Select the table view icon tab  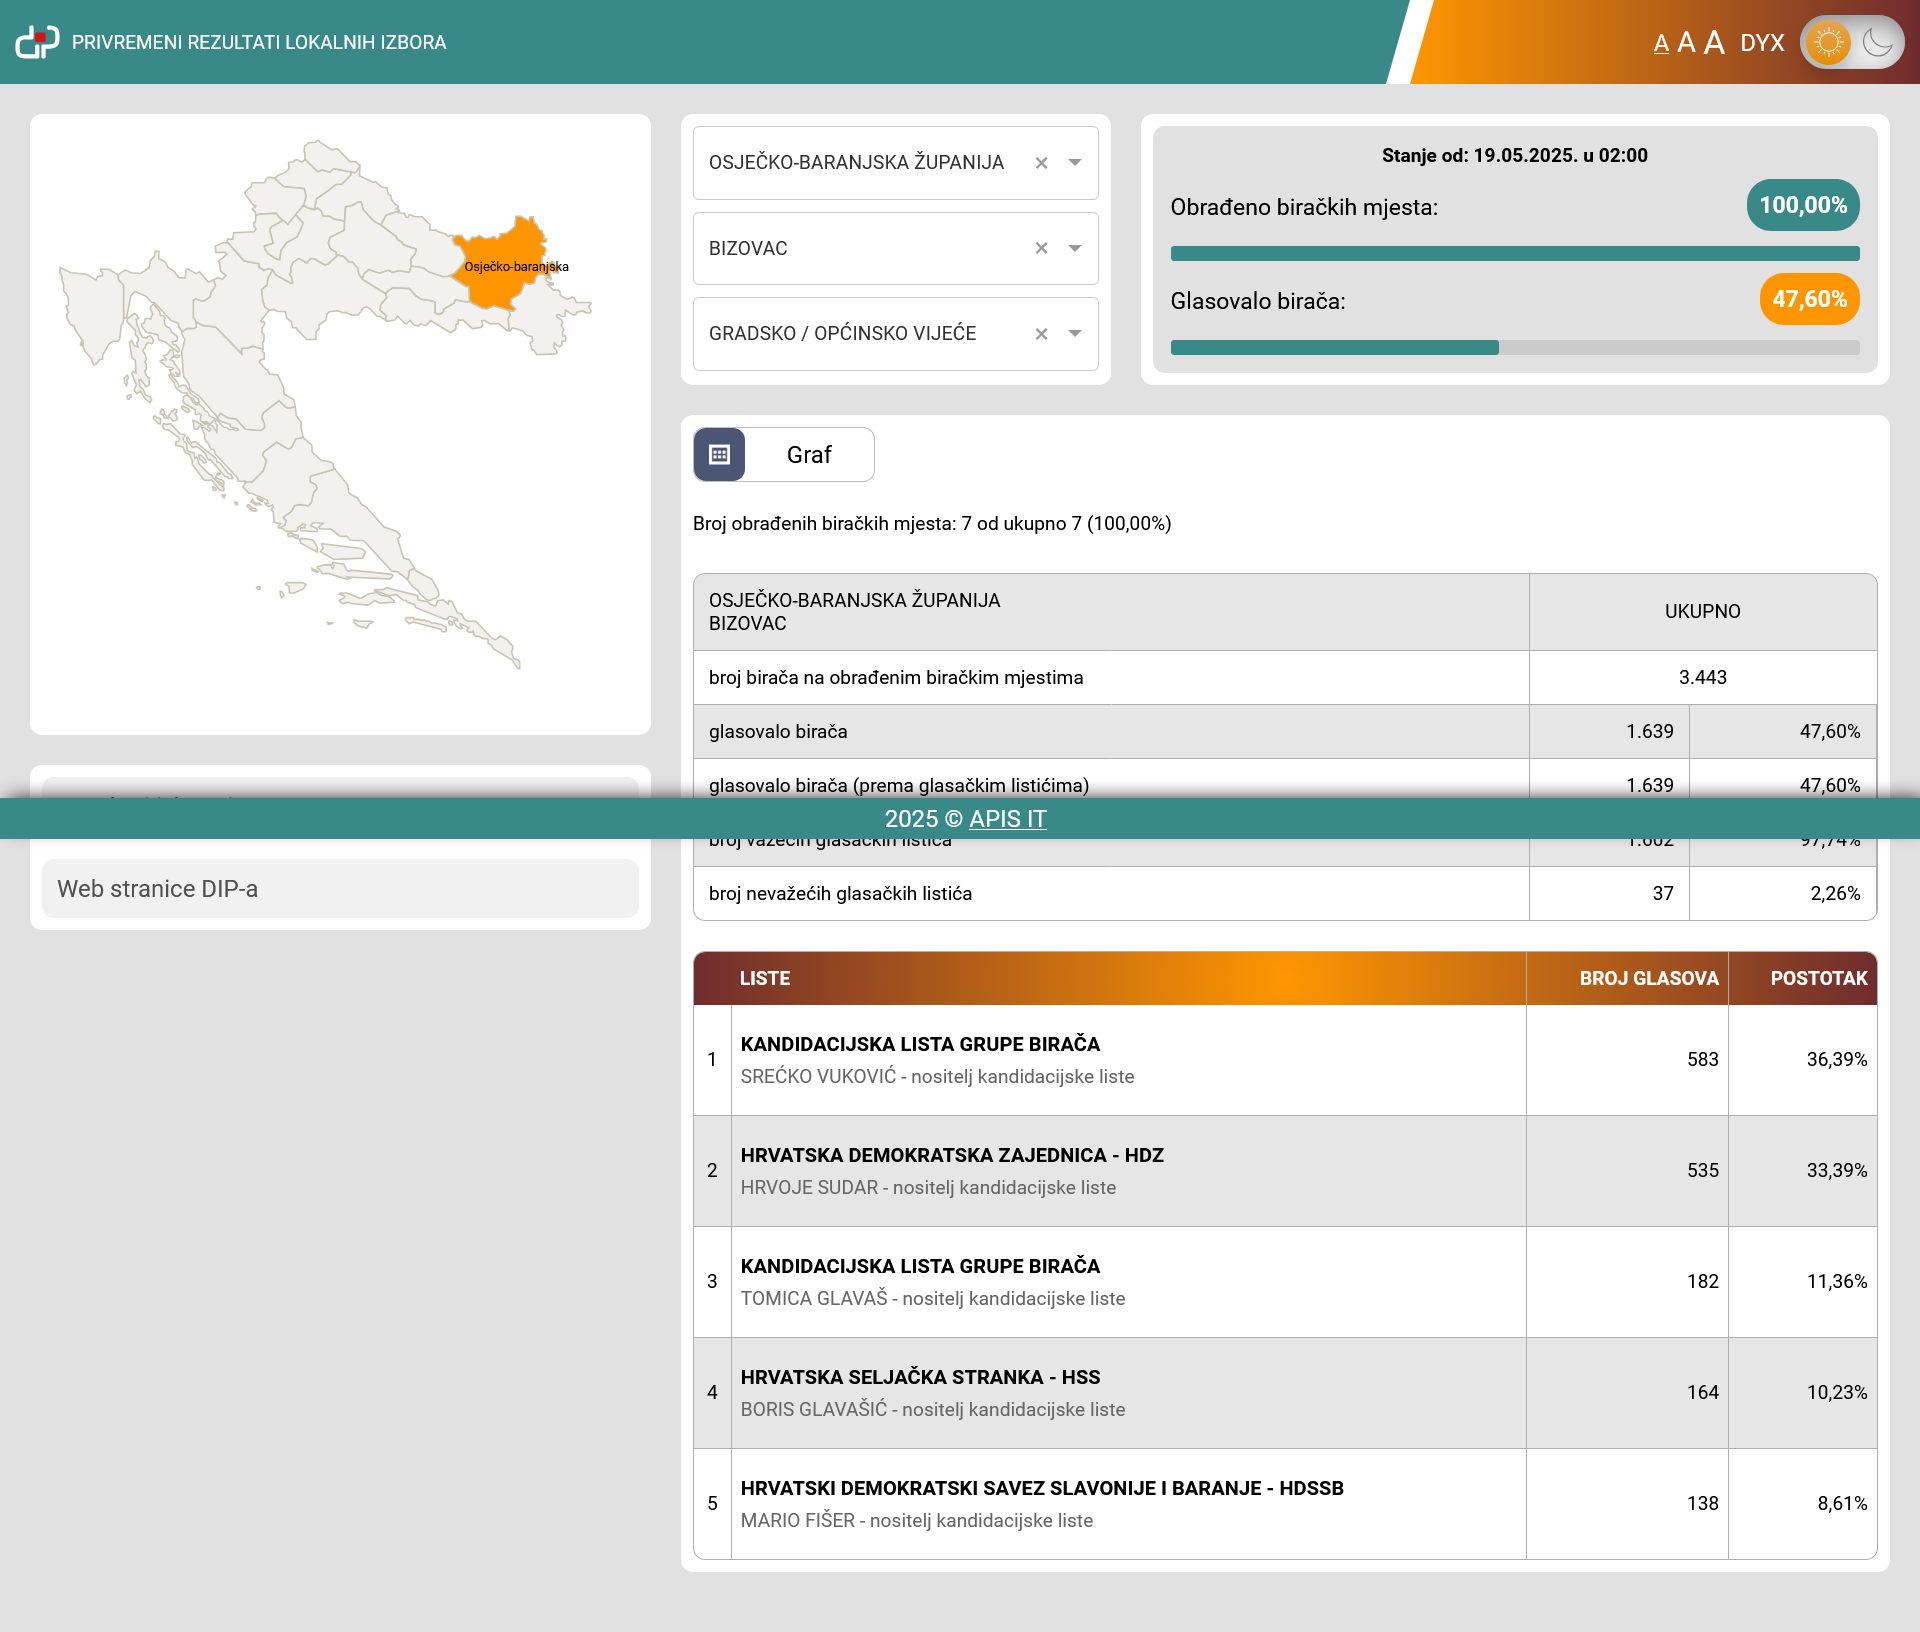(x=719, y=455)
